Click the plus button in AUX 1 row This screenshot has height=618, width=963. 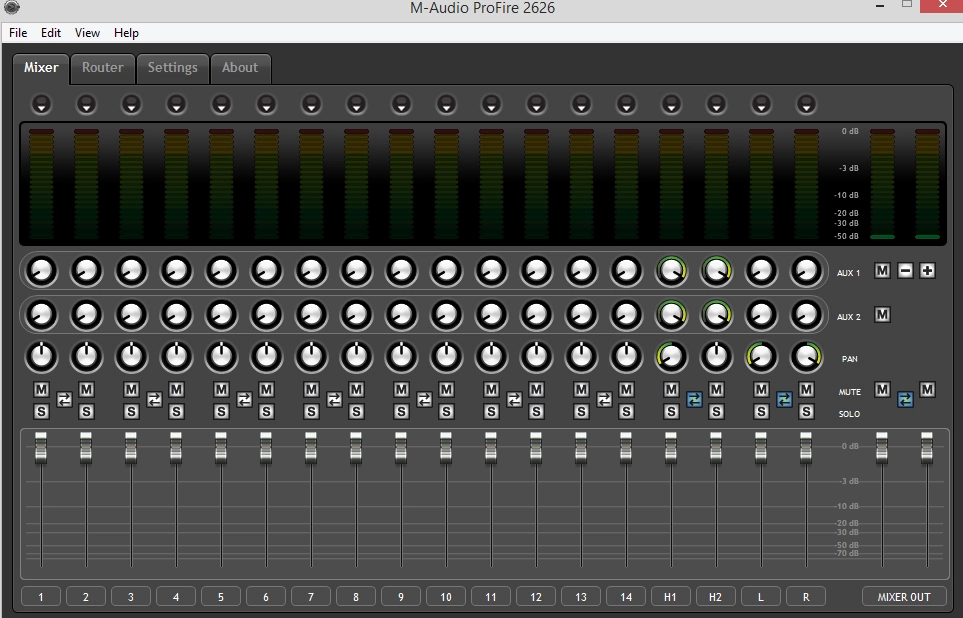[x=927, y=270]
